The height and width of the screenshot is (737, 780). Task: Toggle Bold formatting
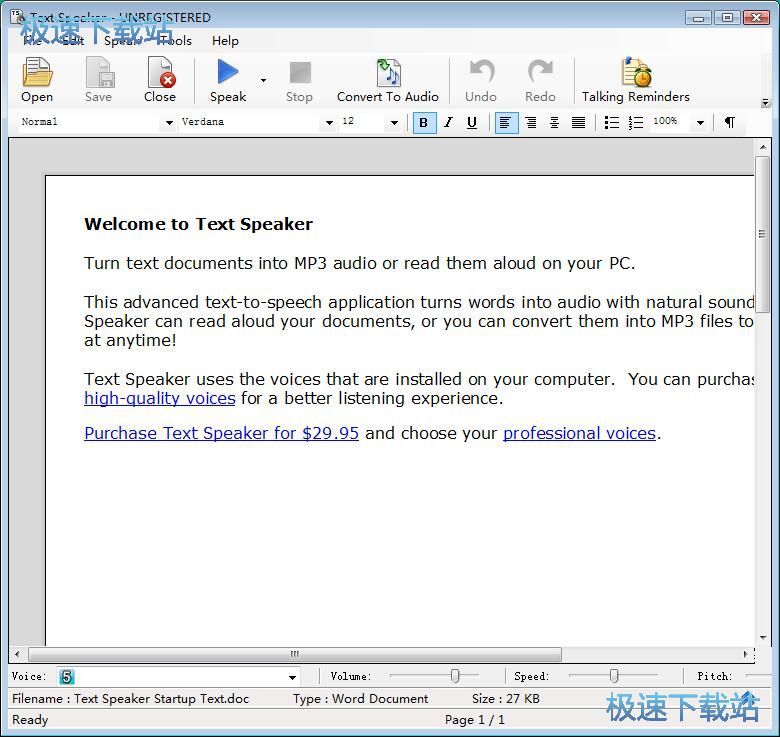(424, 122)
